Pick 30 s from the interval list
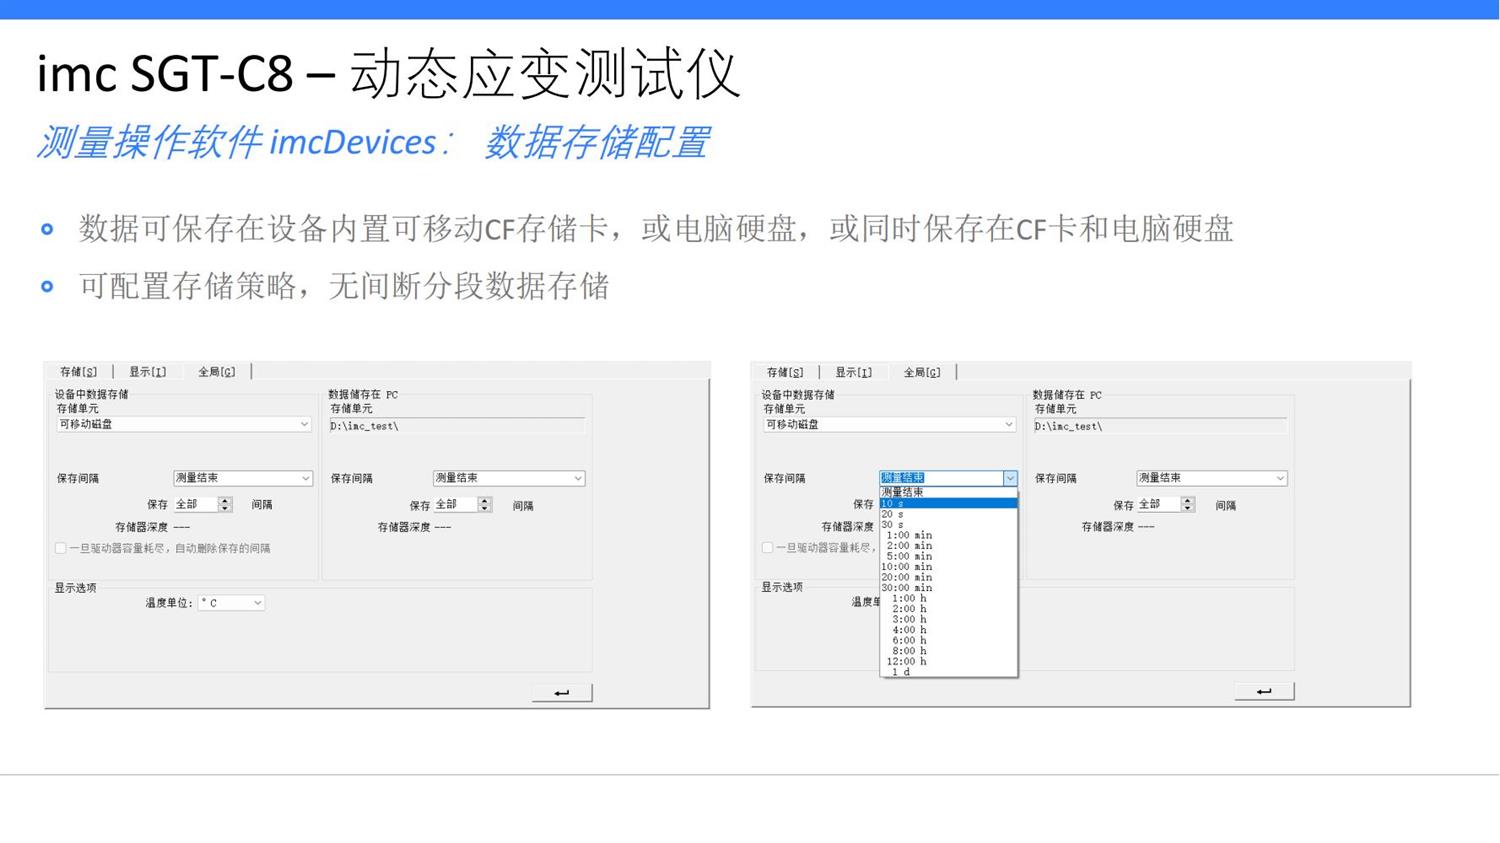 point(948,524)
